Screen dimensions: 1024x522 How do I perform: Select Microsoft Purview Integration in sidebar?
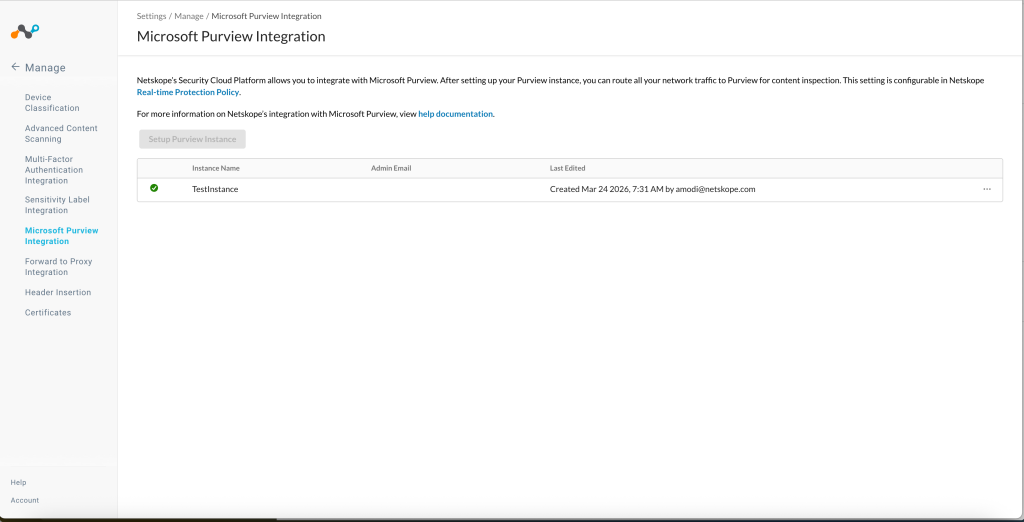tap(61, 236)
